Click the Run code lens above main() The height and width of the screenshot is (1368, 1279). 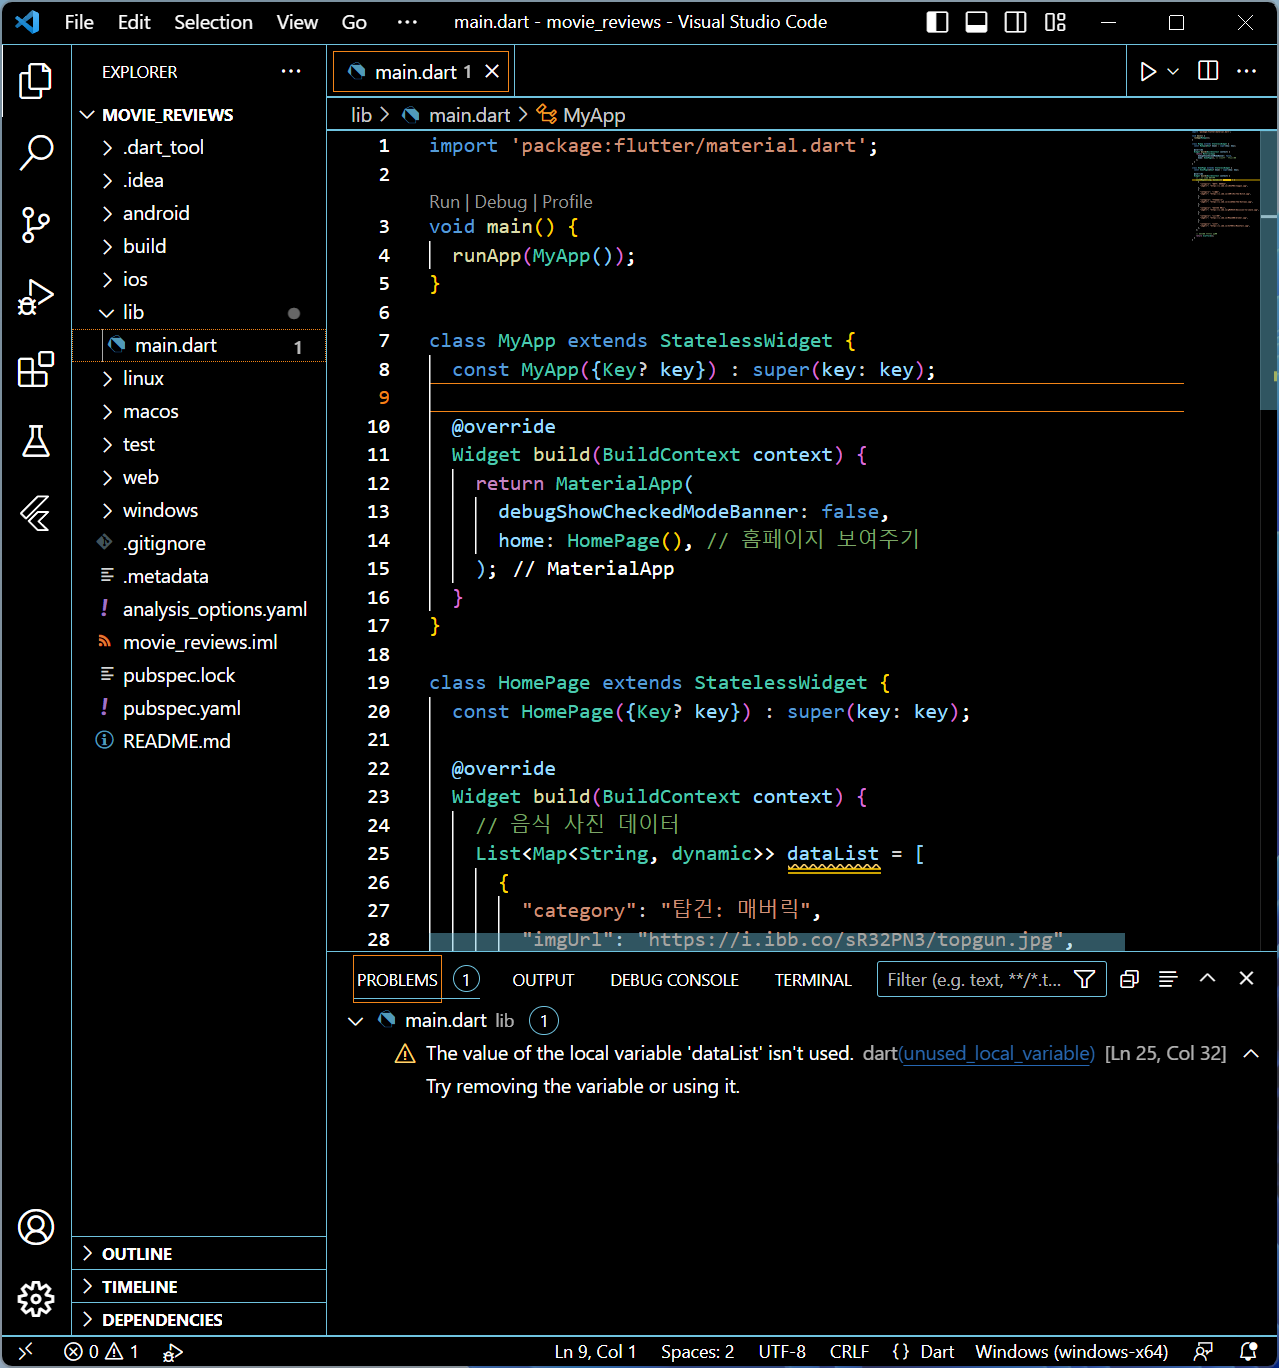pos(444,202)
